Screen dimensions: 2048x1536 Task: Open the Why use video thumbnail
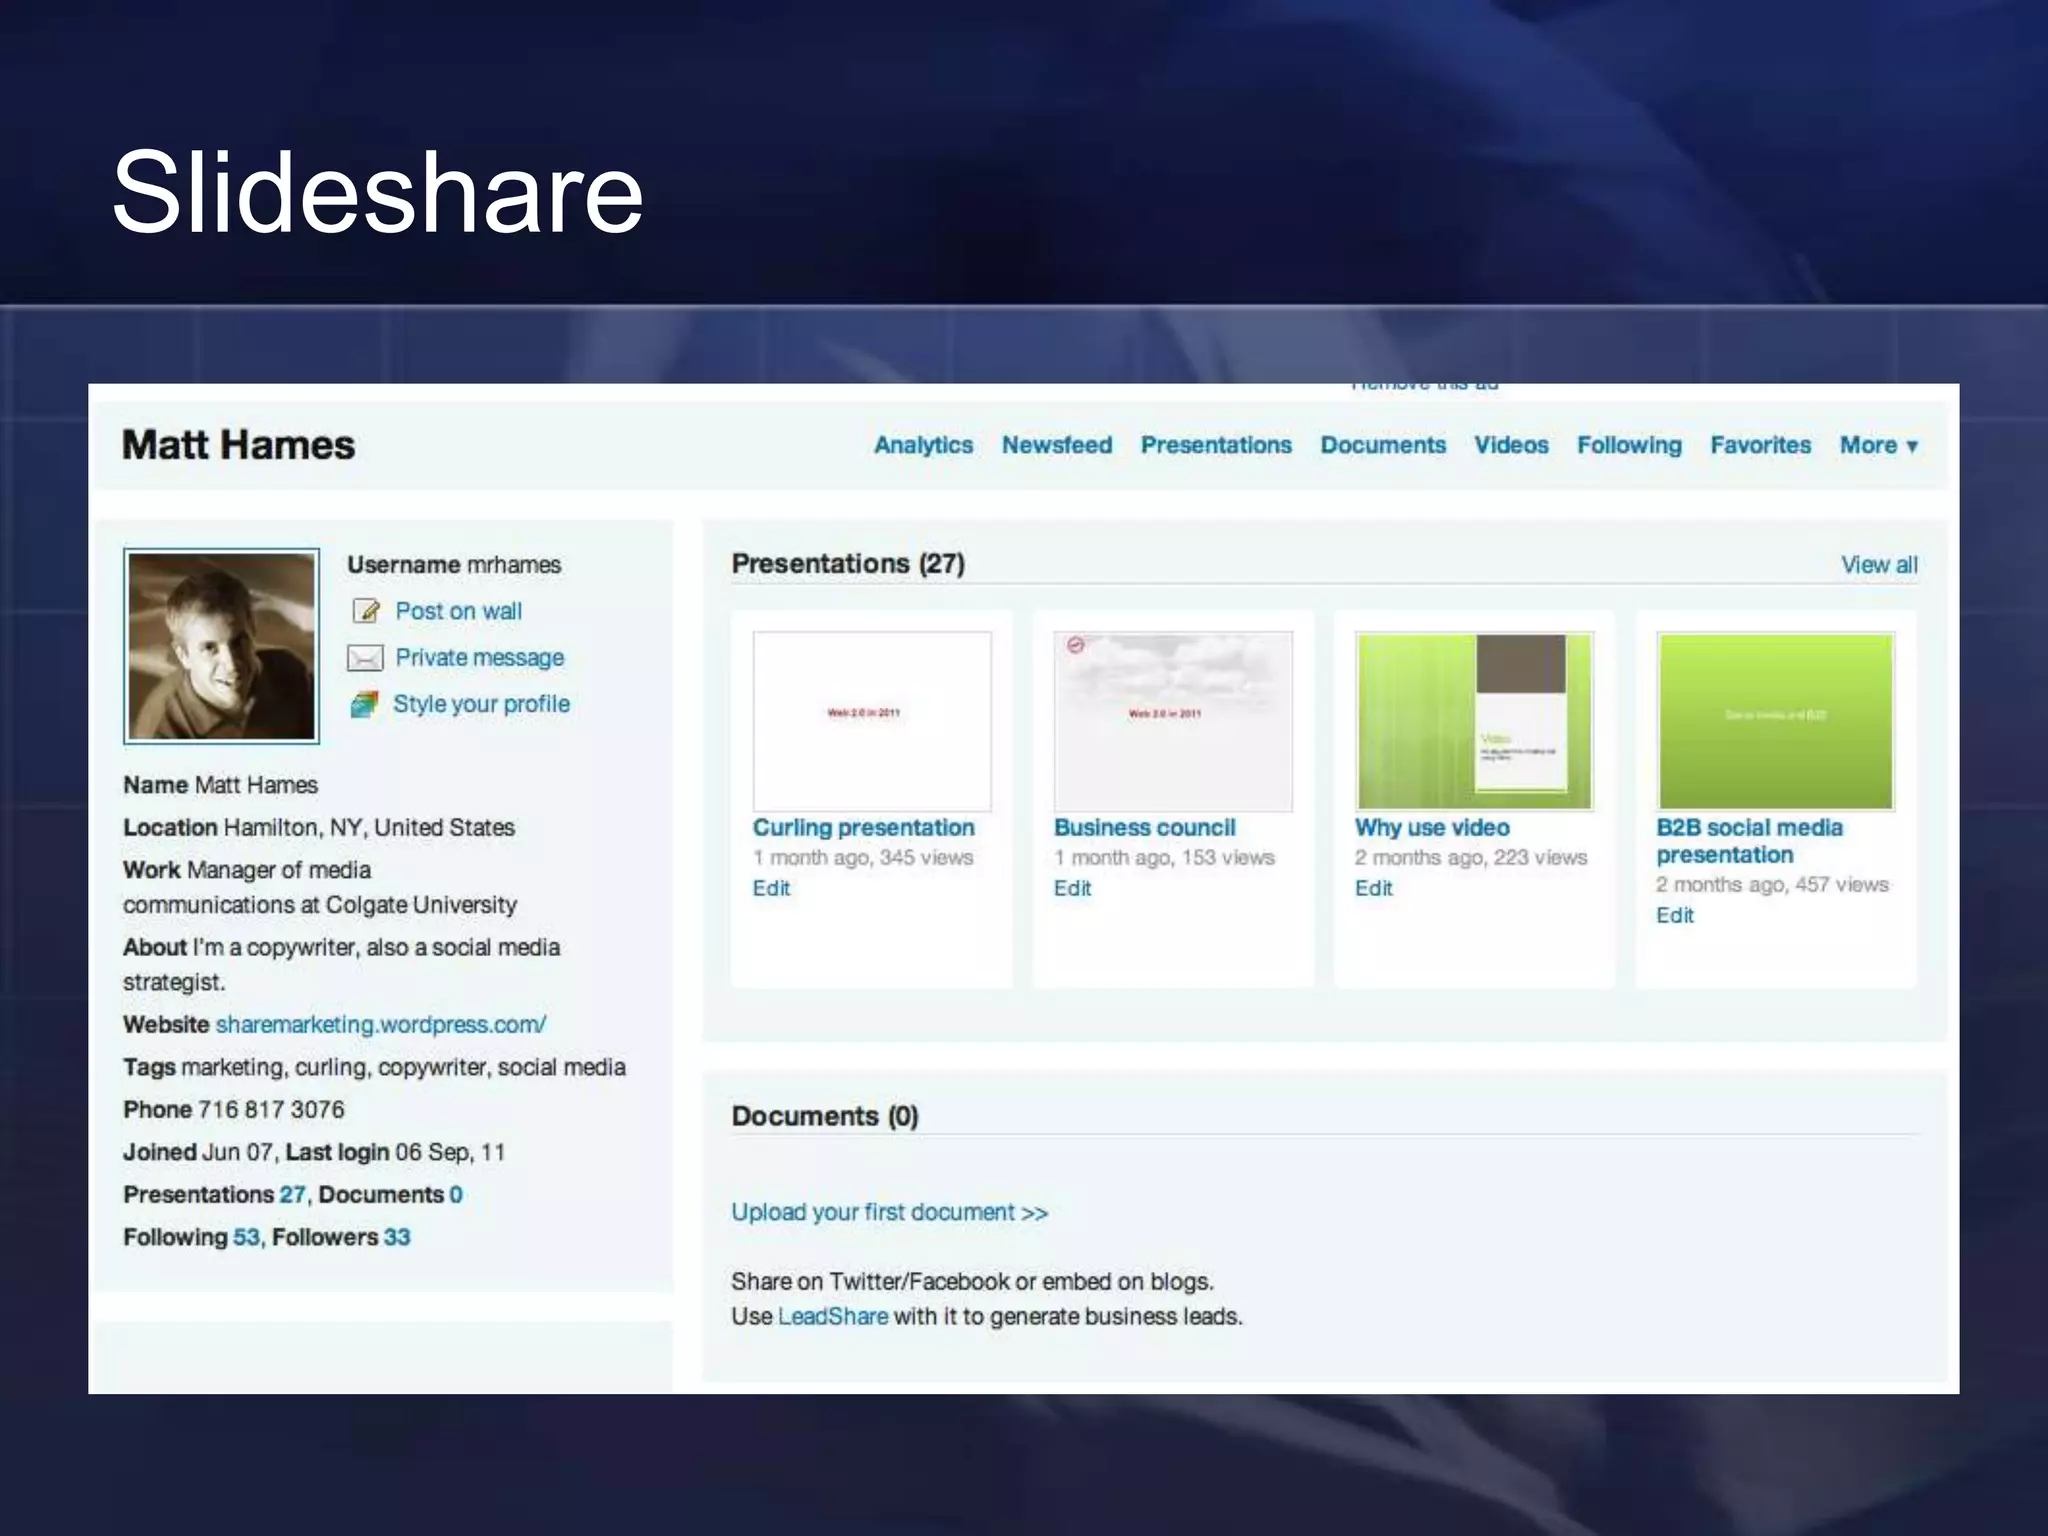[x=1474, y=721]
